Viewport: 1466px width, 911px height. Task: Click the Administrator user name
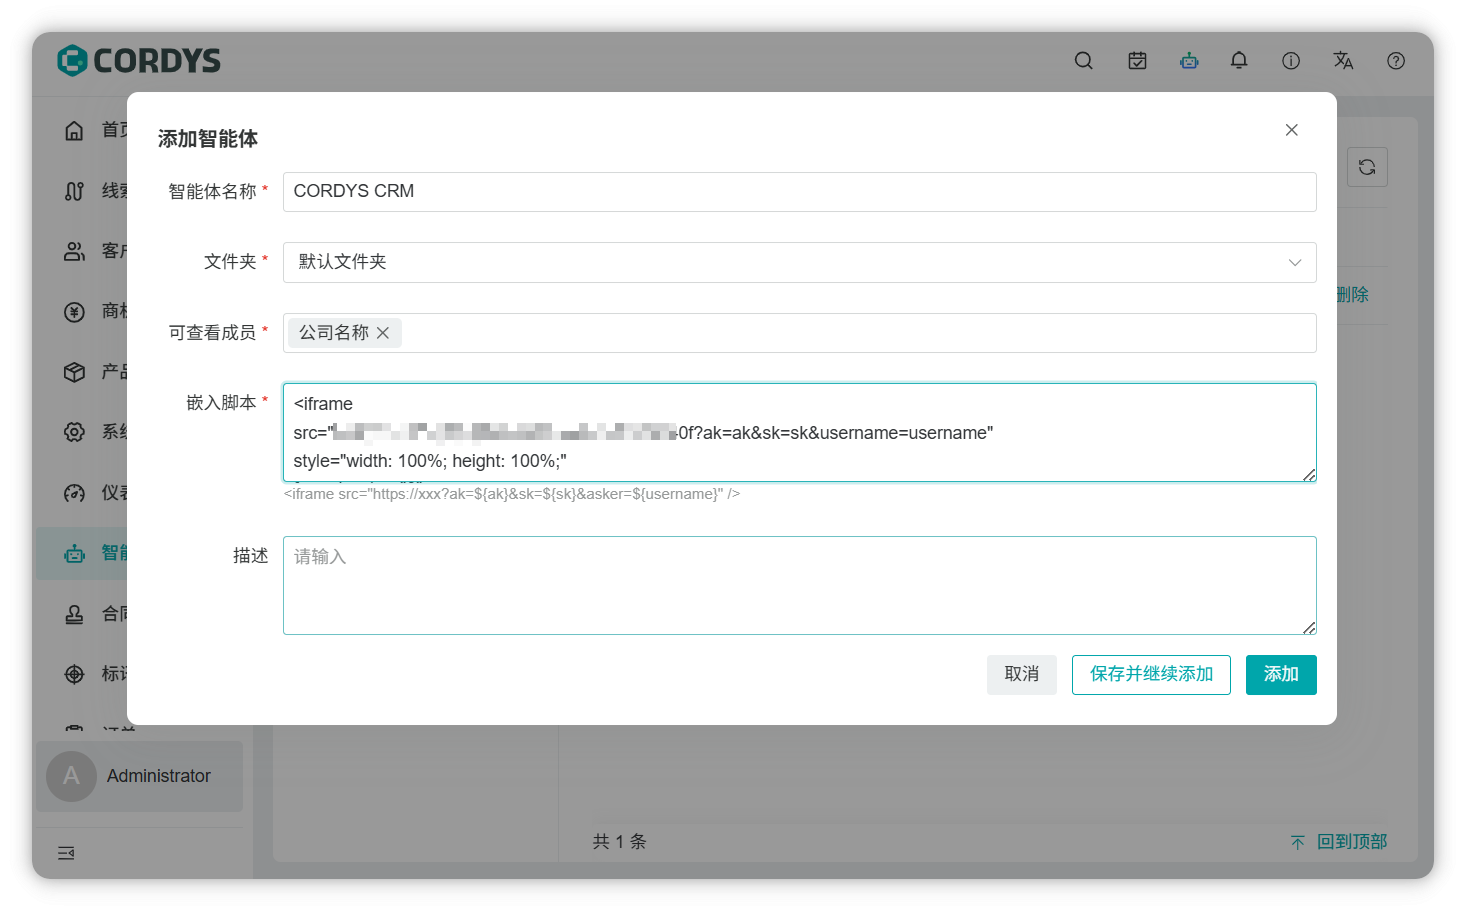159,776
